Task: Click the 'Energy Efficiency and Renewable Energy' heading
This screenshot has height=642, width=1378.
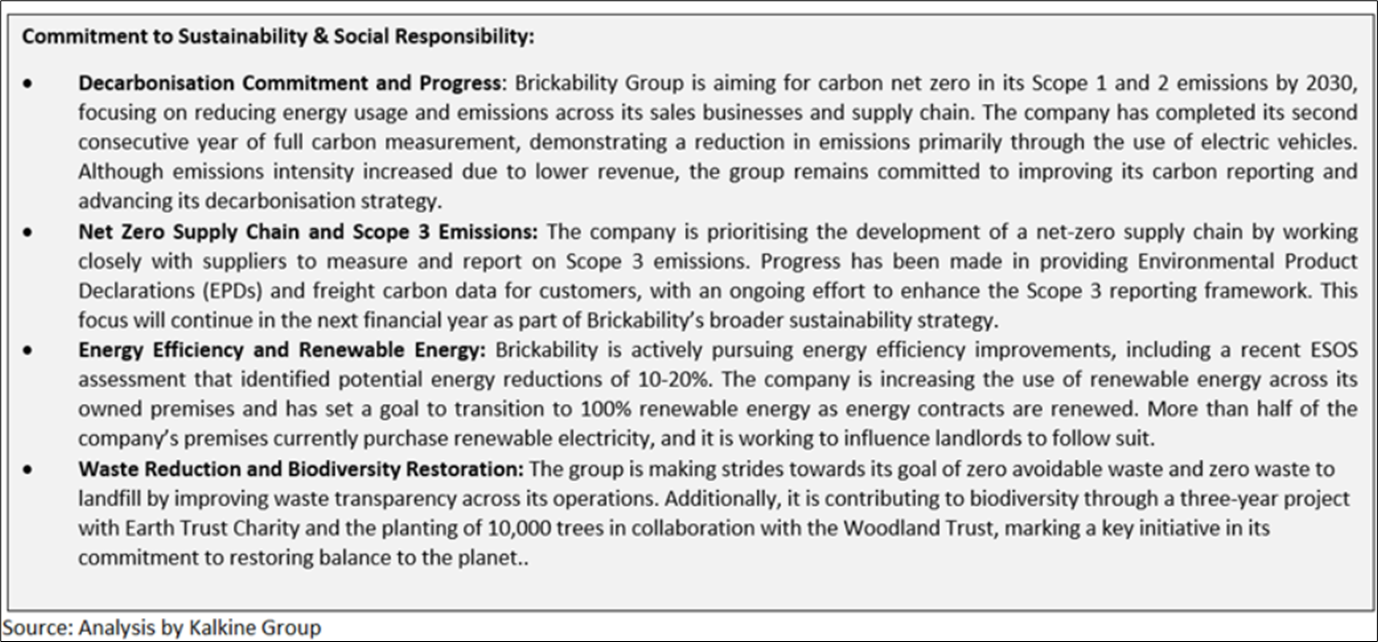Action: [x=281, y=351]
